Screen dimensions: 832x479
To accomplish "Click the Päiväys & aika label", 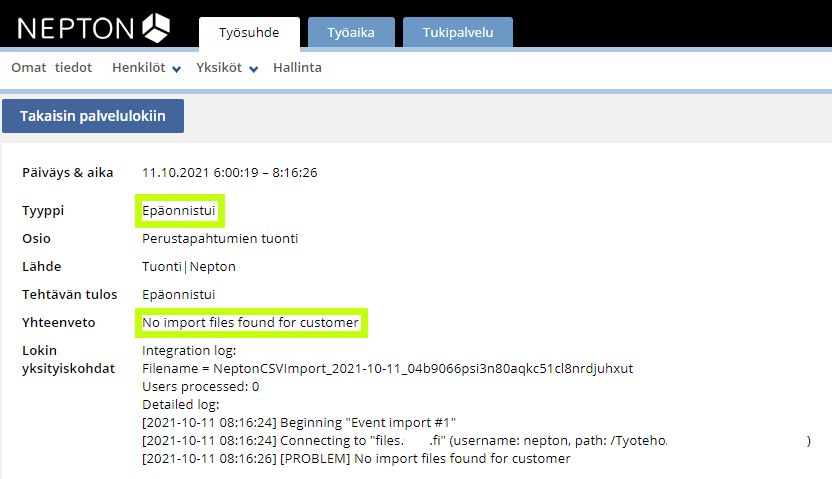I will pos(67,173).
